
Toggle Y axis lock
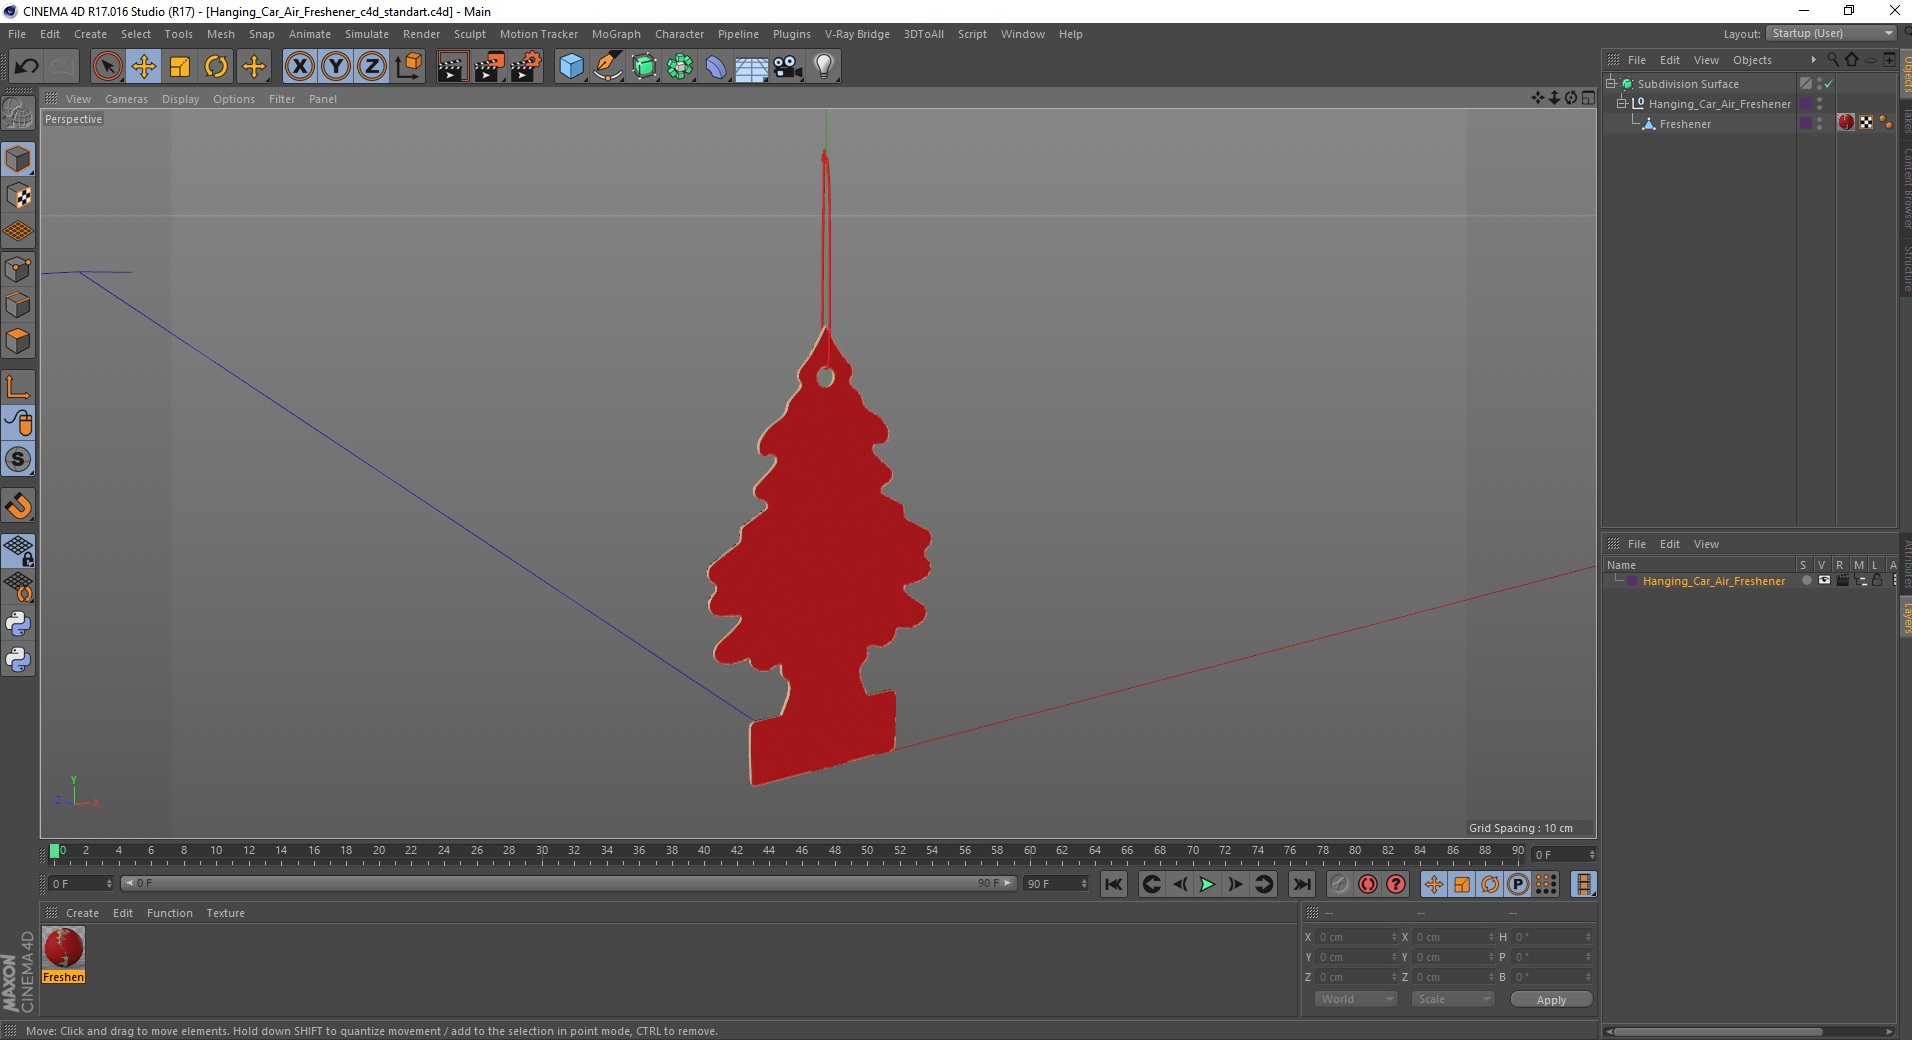[336, 67]
